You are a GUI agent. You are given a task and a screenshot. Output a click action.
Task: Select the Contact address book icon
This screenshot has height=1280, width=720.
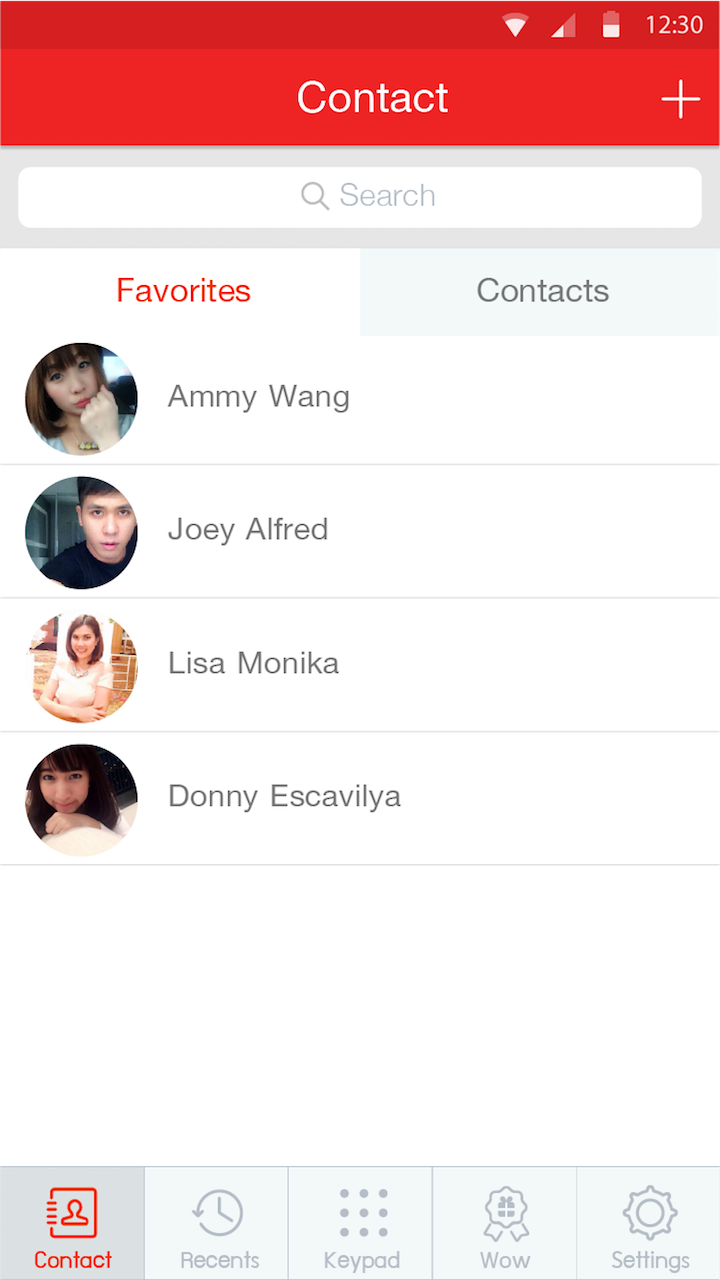point(73,1213)
